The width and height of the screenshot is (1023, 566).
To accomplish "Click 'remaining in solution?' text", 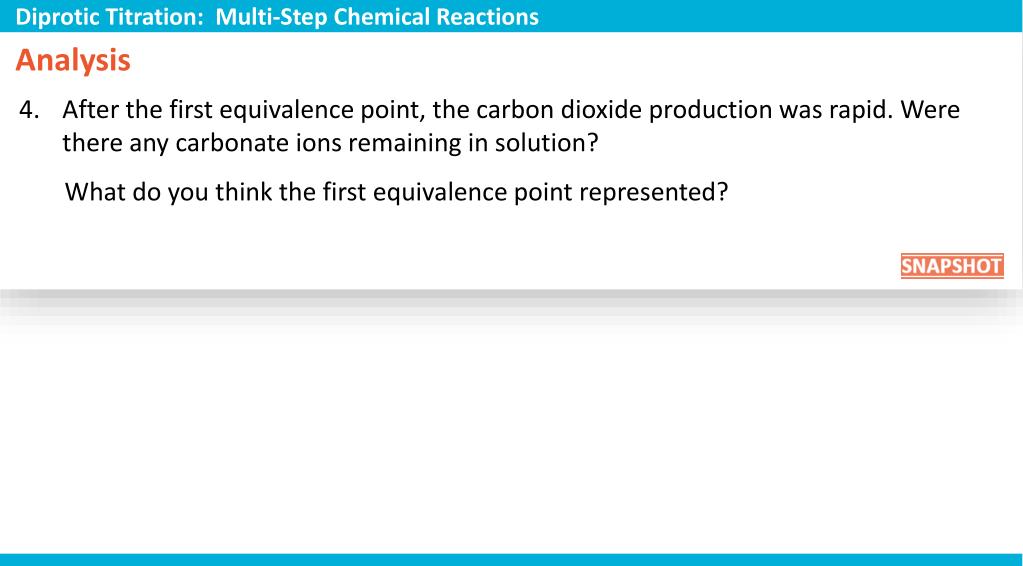I will coord(473,143).
